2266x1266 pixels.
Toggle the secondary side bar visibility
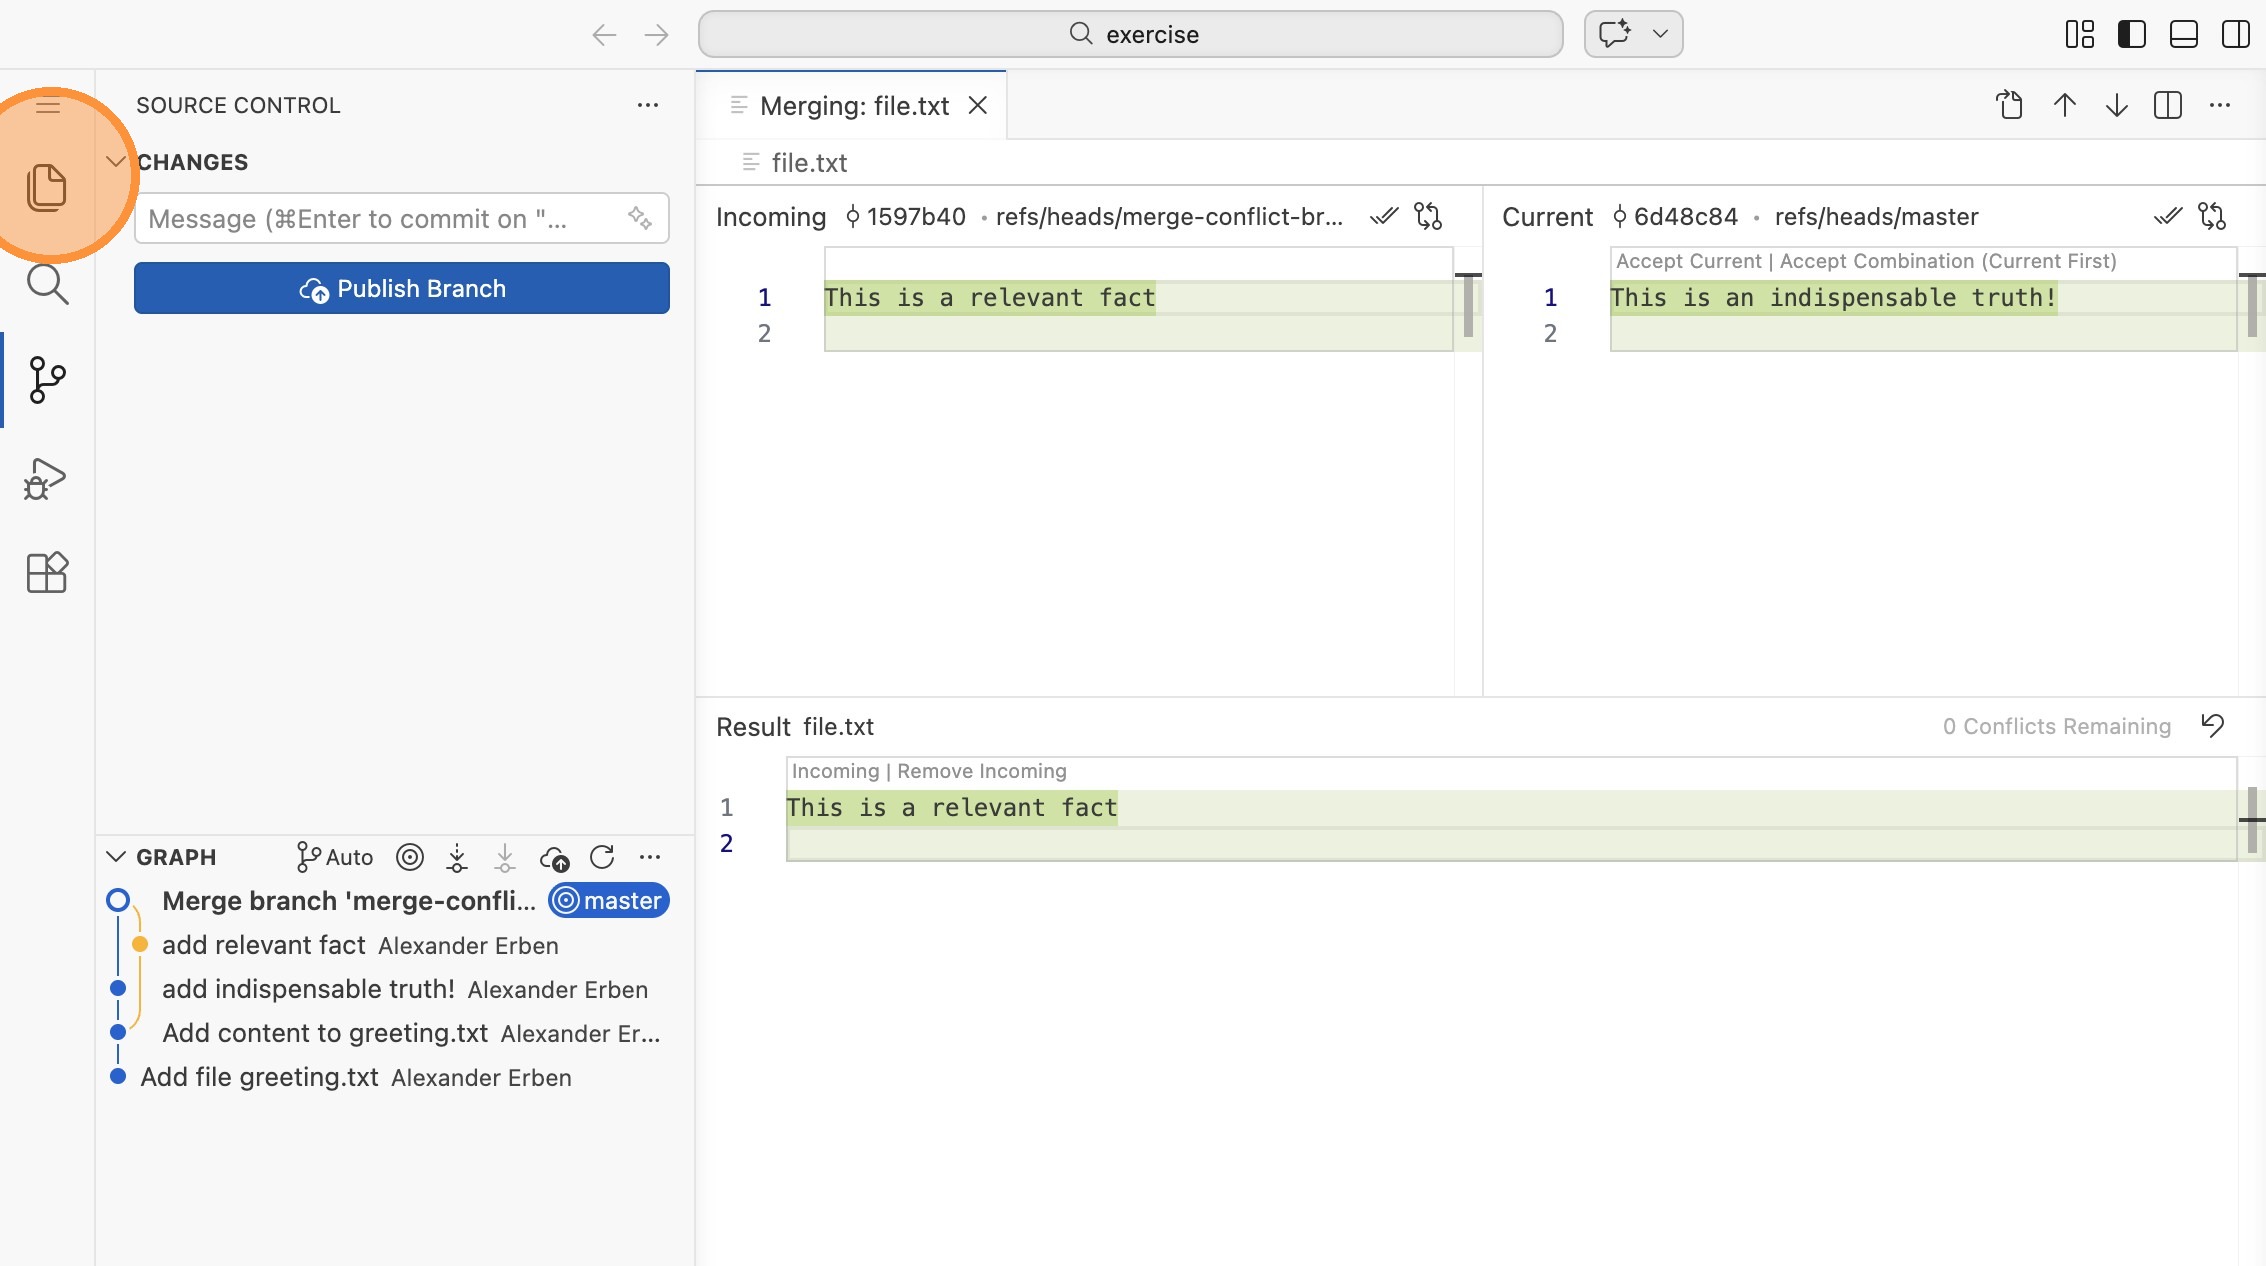coord(2235,34)
